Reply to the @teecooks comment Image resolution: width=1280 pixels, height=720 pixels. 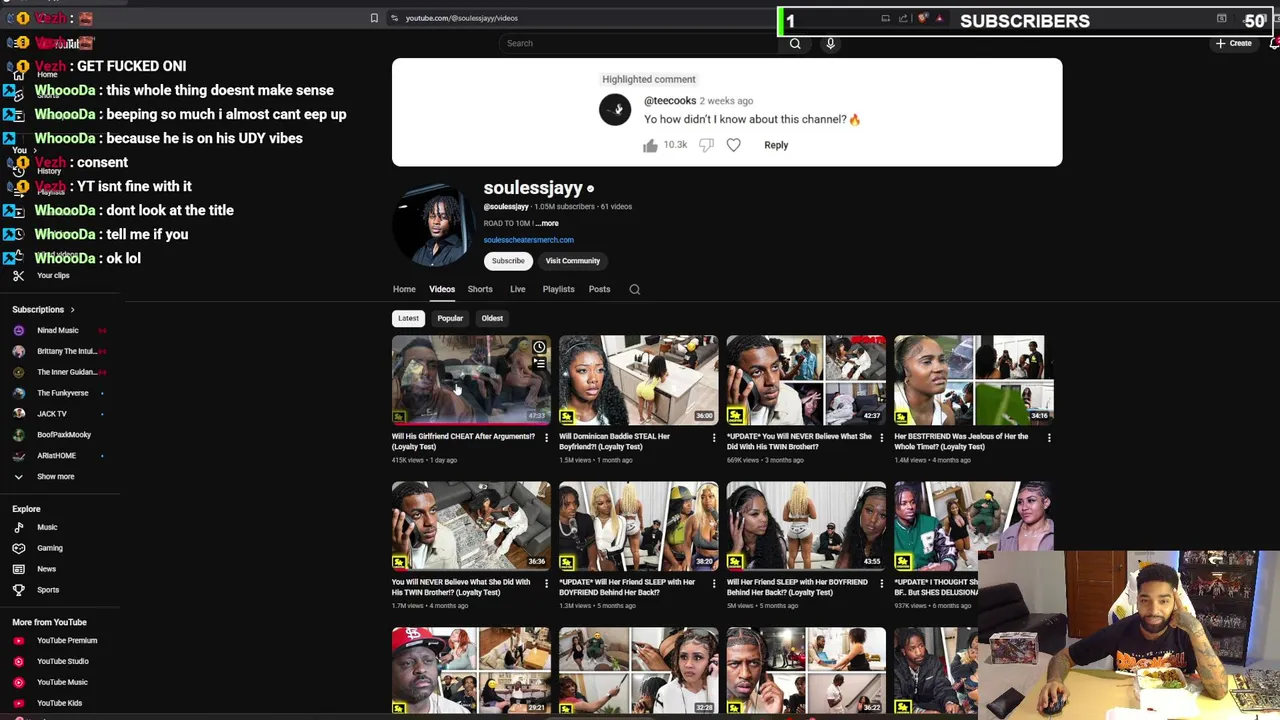[776, 145]
